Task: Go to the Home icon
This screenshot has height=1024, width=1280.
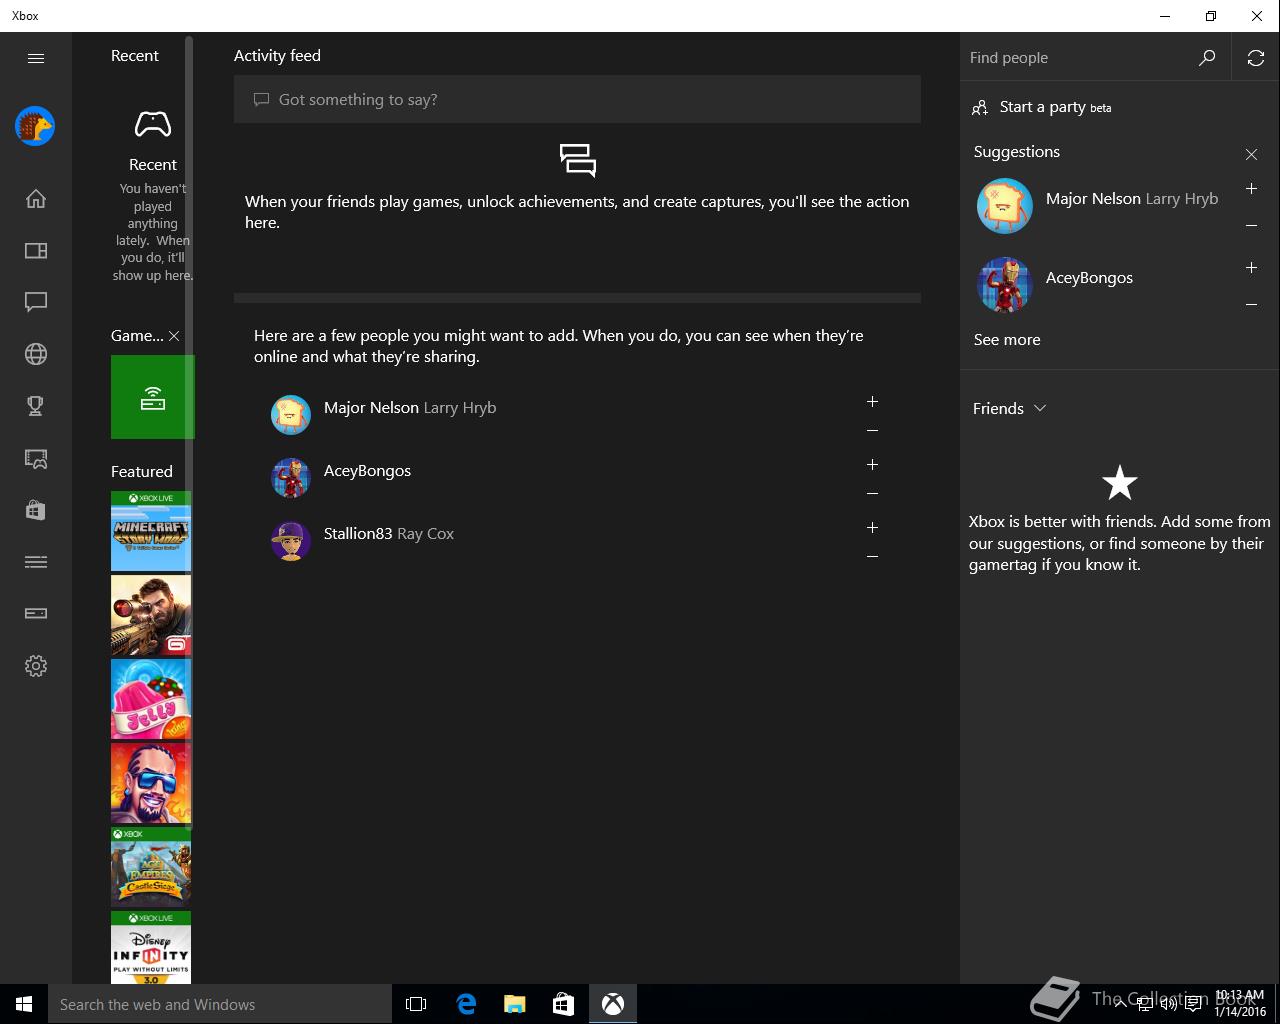Action: coord(36,199)
